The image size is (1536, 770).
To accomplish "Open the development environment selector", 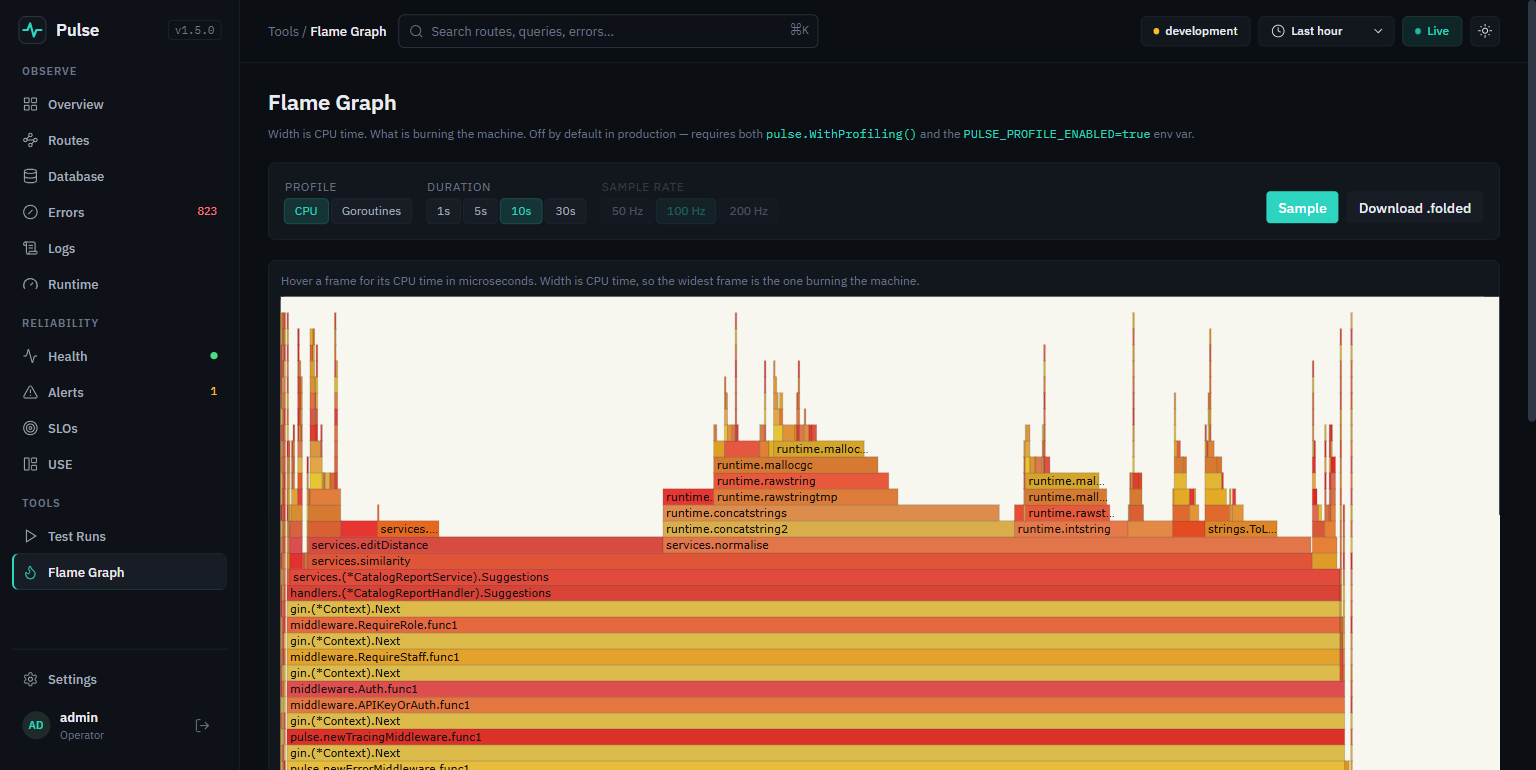I will (x=1195, y=31).
